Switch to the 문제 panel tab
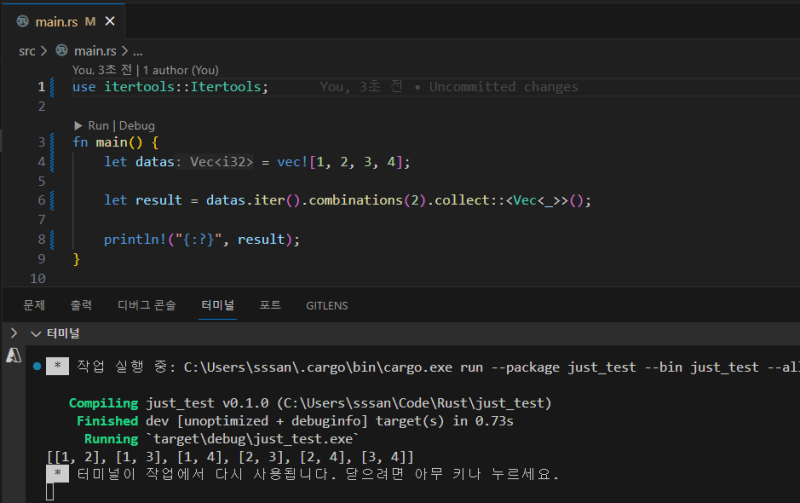This screenshot has width=800, height=503. coord(35,305)
